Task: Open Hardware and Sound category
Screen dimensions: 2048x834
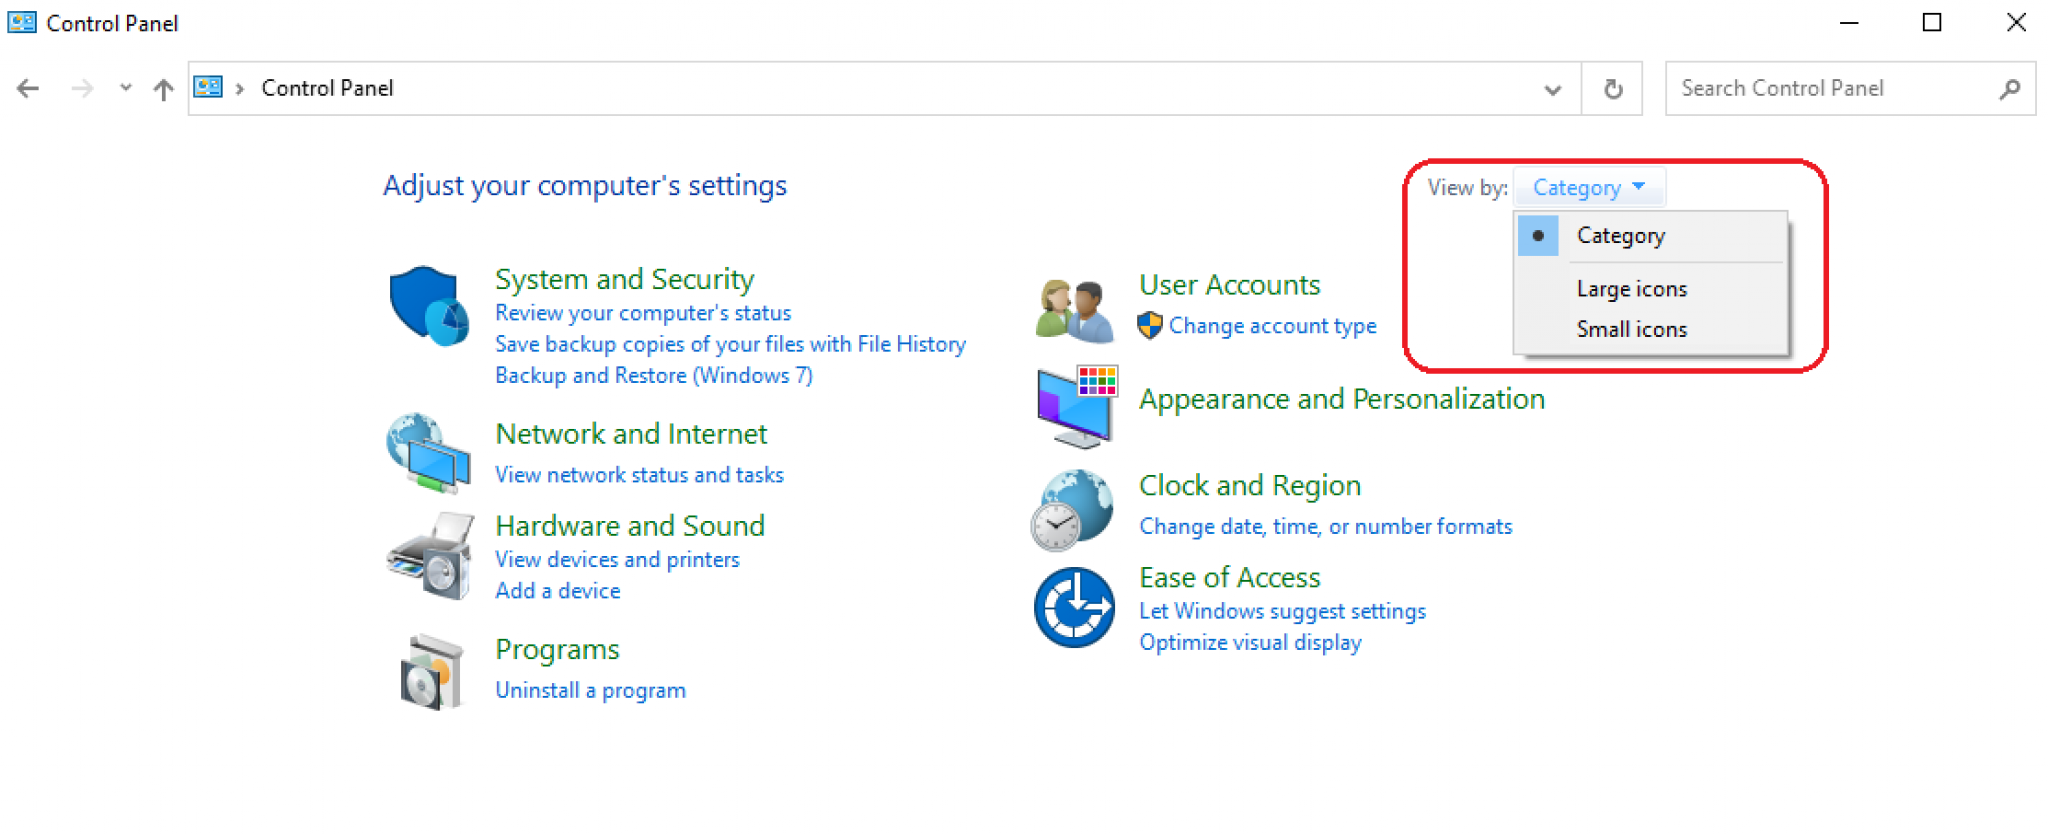Action: click(630, 526)
